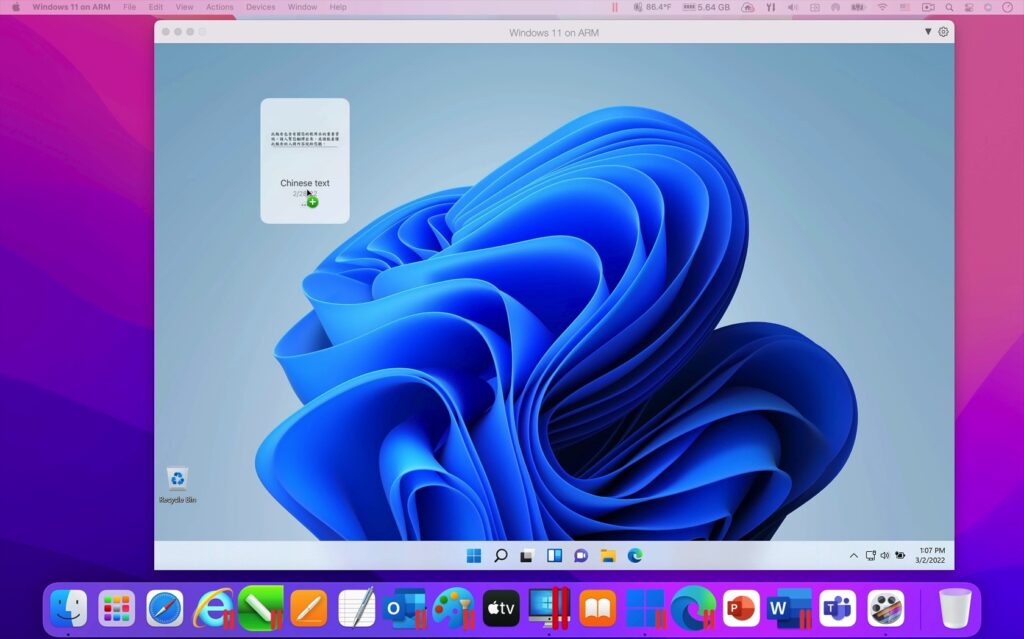Open the Windows 11 on ARM app menu
The image size is (1024, 639).
click(x=71, y=7)
